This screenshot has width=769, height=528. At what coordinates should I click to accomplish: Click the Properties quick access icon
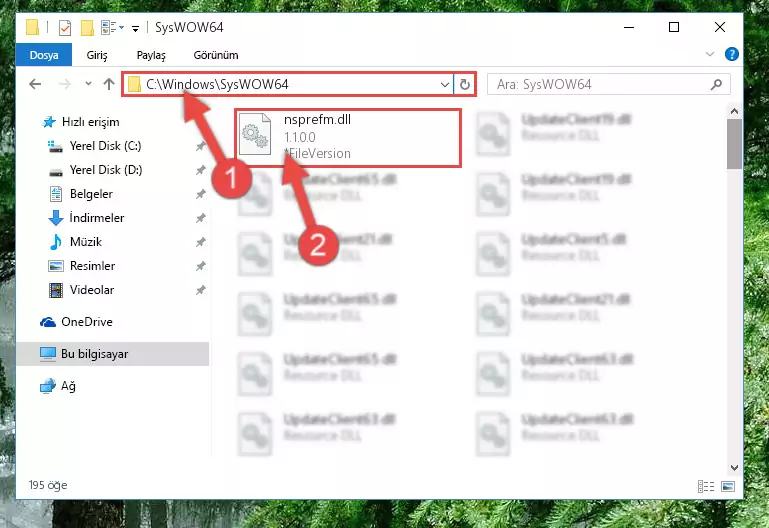[65, 28]
